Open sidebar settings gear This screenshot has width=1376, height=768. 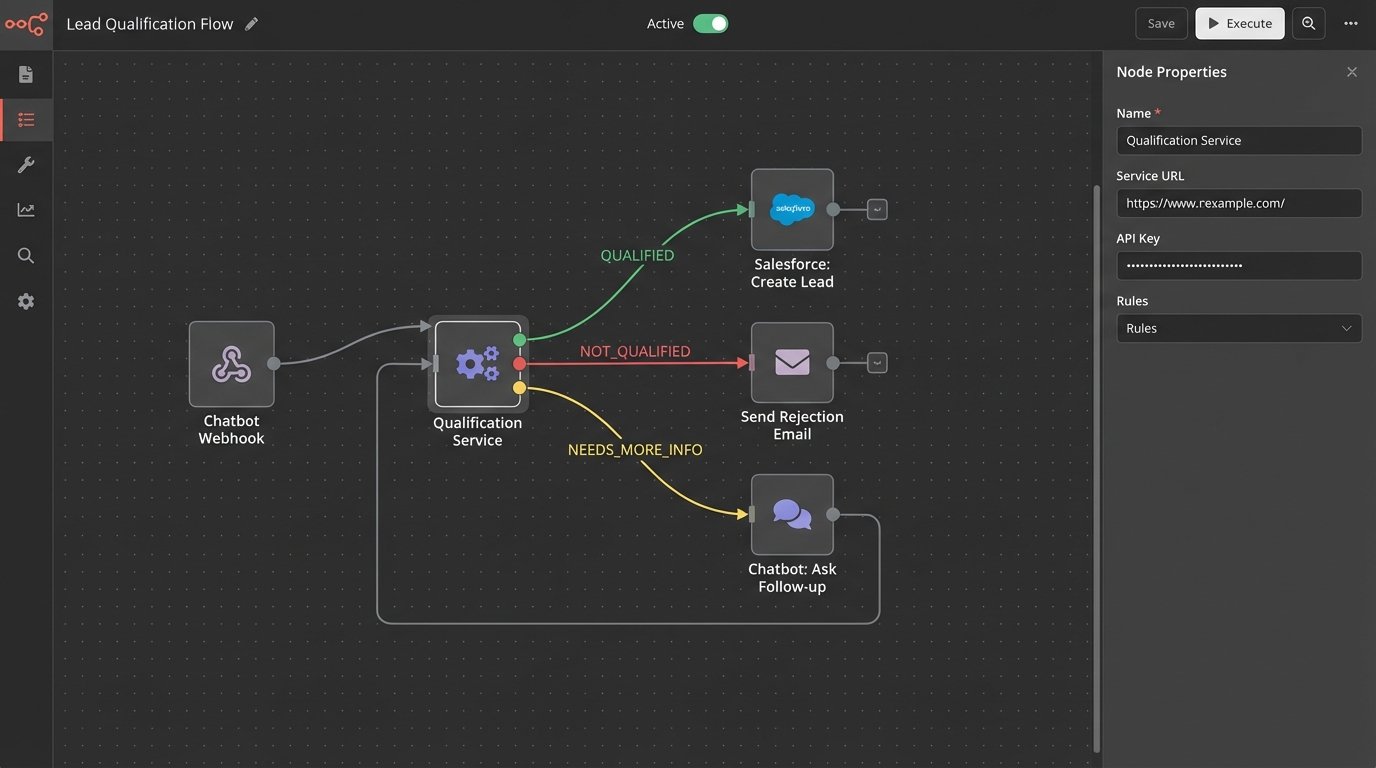[26, 300]
